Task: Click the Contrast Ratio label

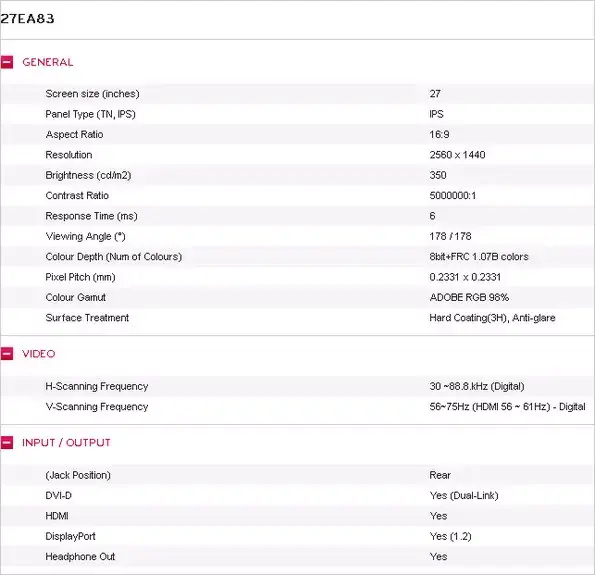Action: pos(77,195)
